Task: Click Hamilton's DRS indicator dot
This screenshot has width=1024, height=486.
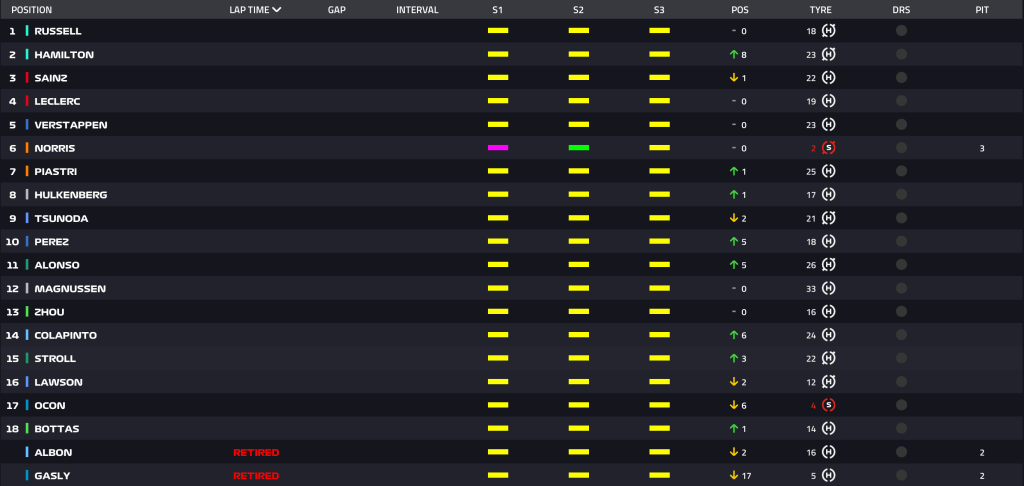Action: tap(901, 54)
